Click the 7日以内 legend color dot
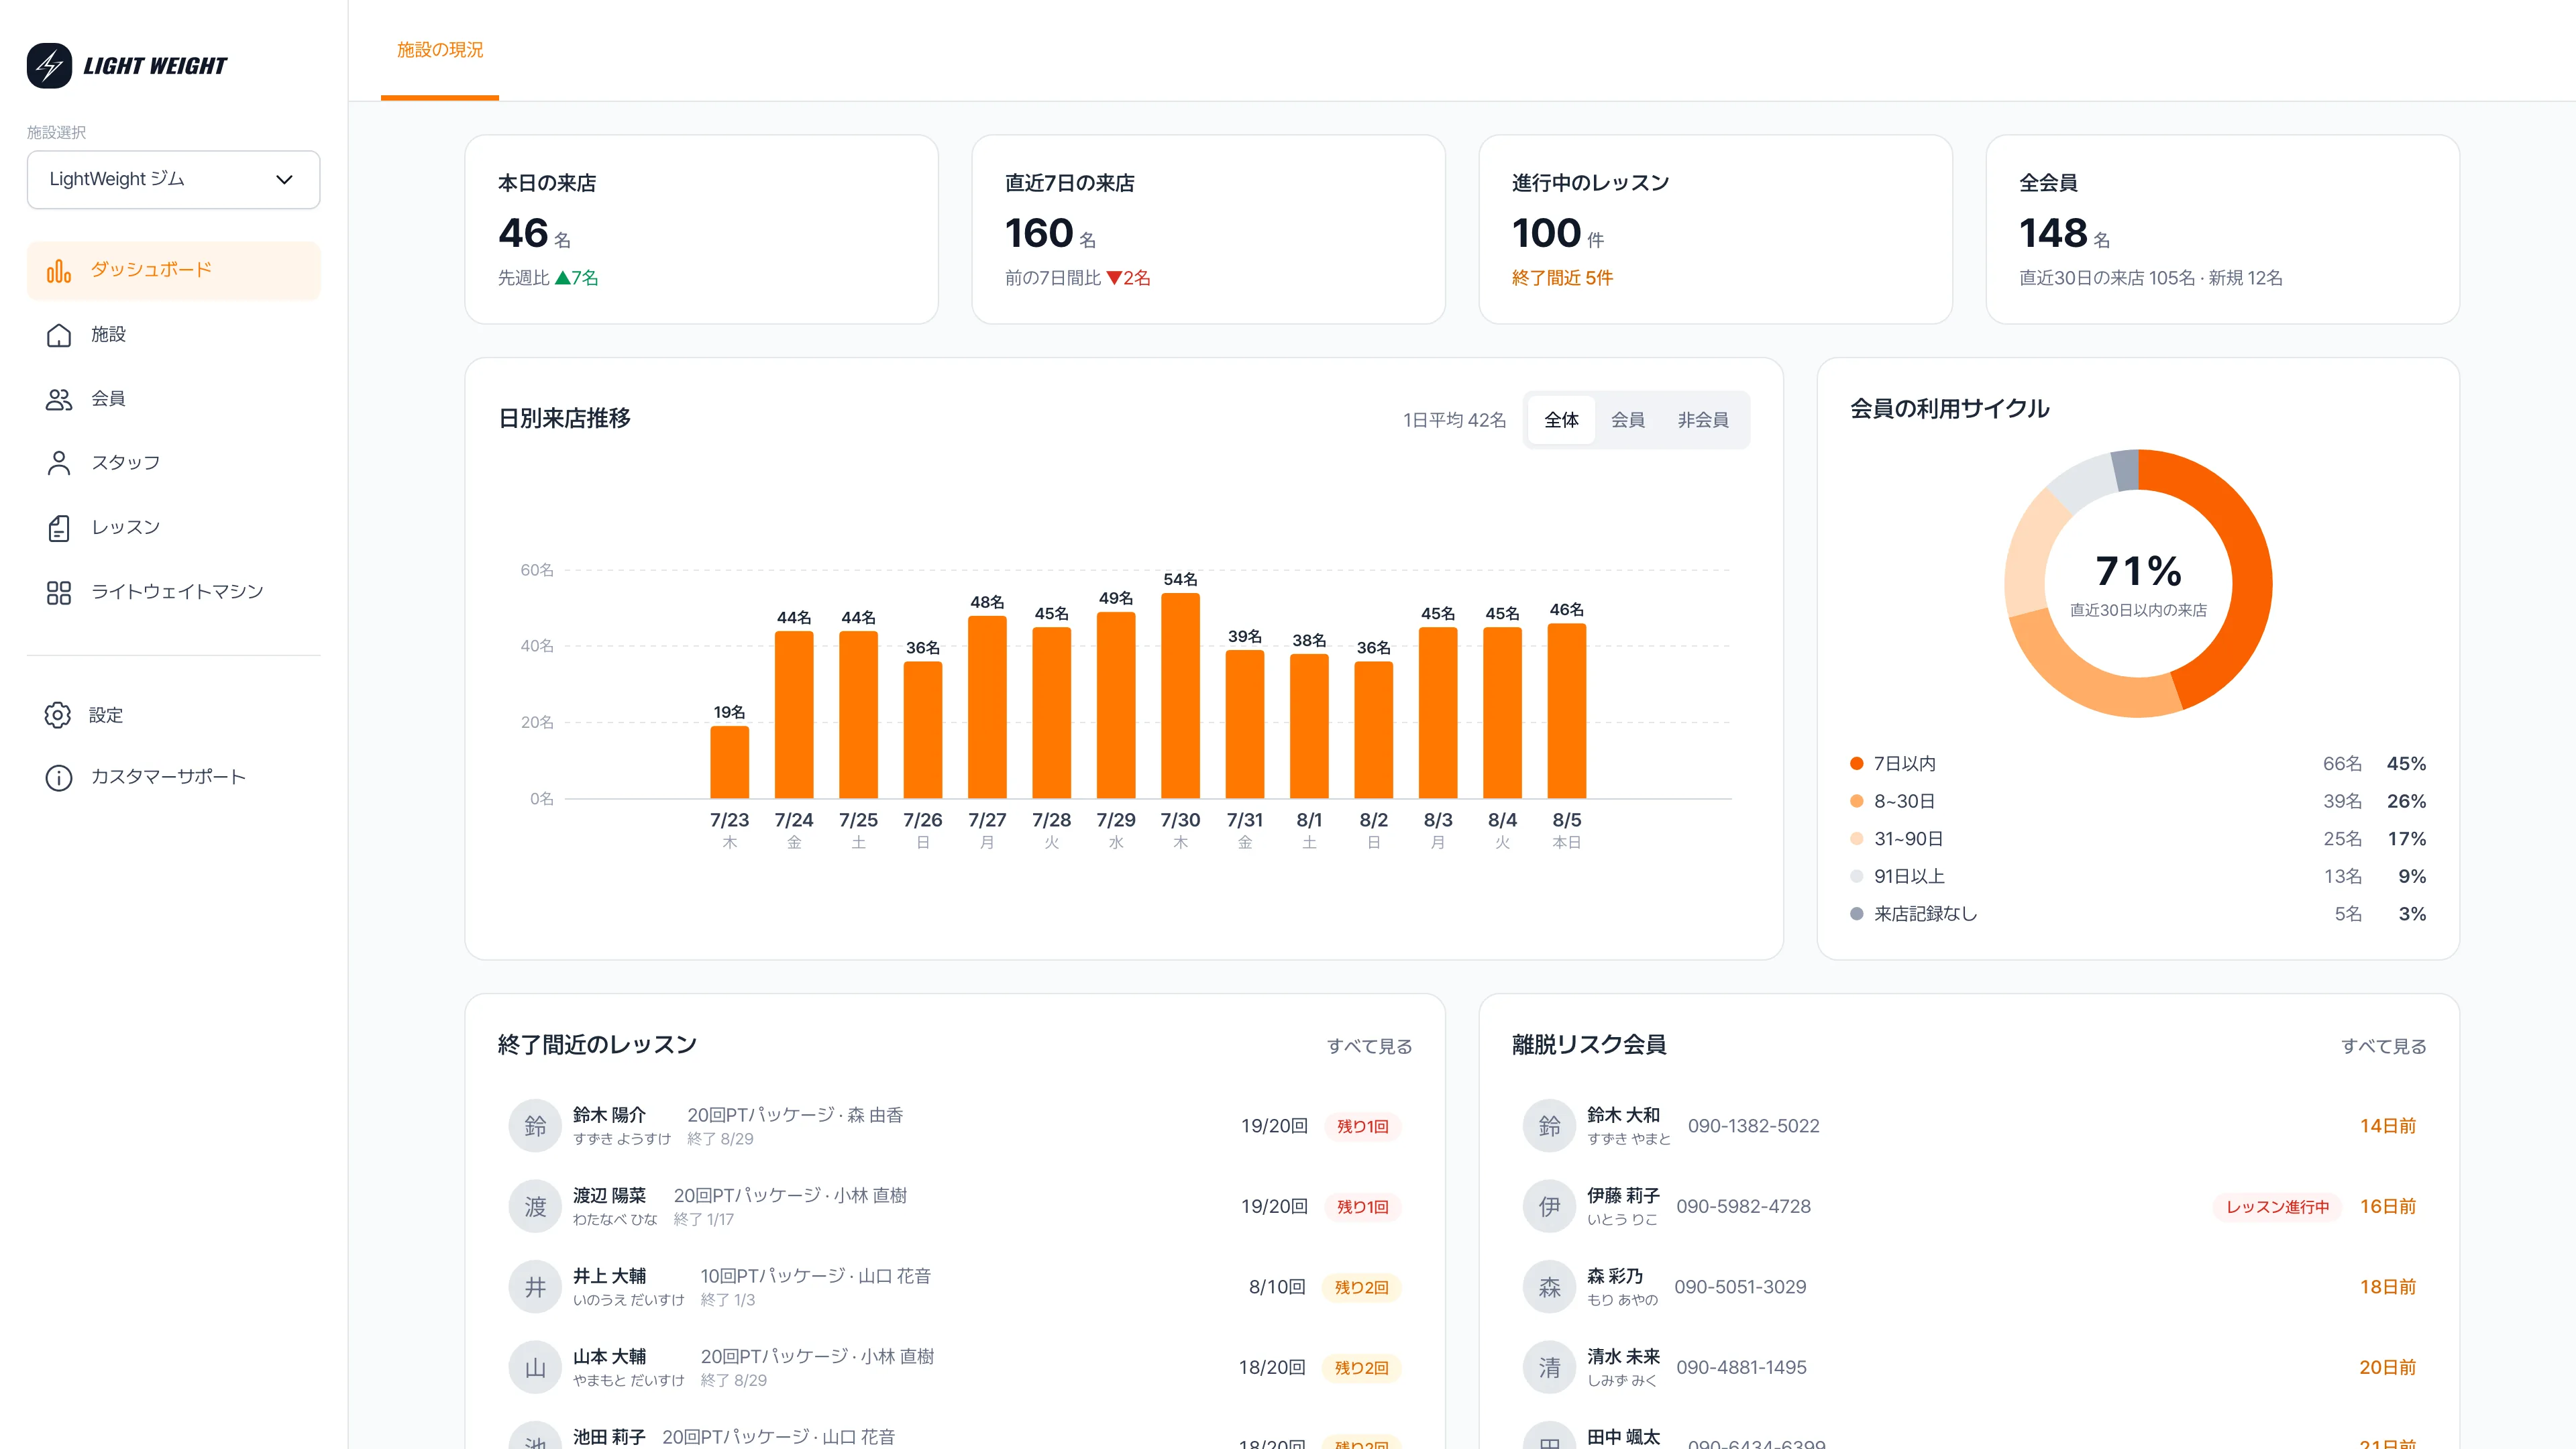The width and height of the screenshot is (2576, 1449). coord(1857,764)
